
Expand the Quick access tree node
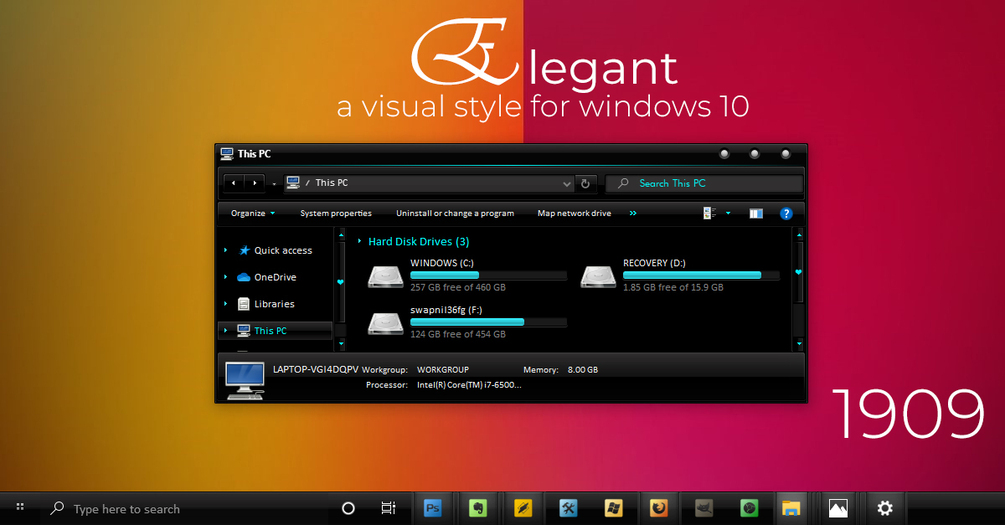(x=226, y=250)
